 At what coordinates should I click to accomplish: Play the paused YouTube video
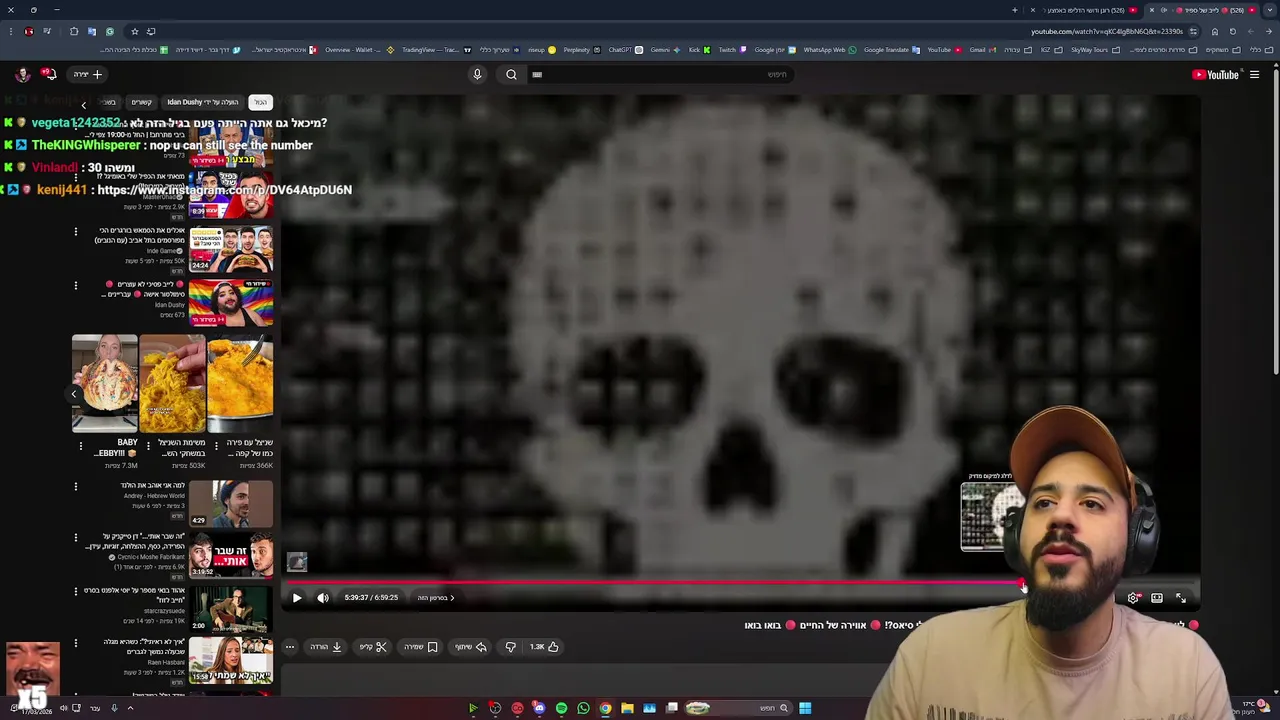click(x=296, y=598)
